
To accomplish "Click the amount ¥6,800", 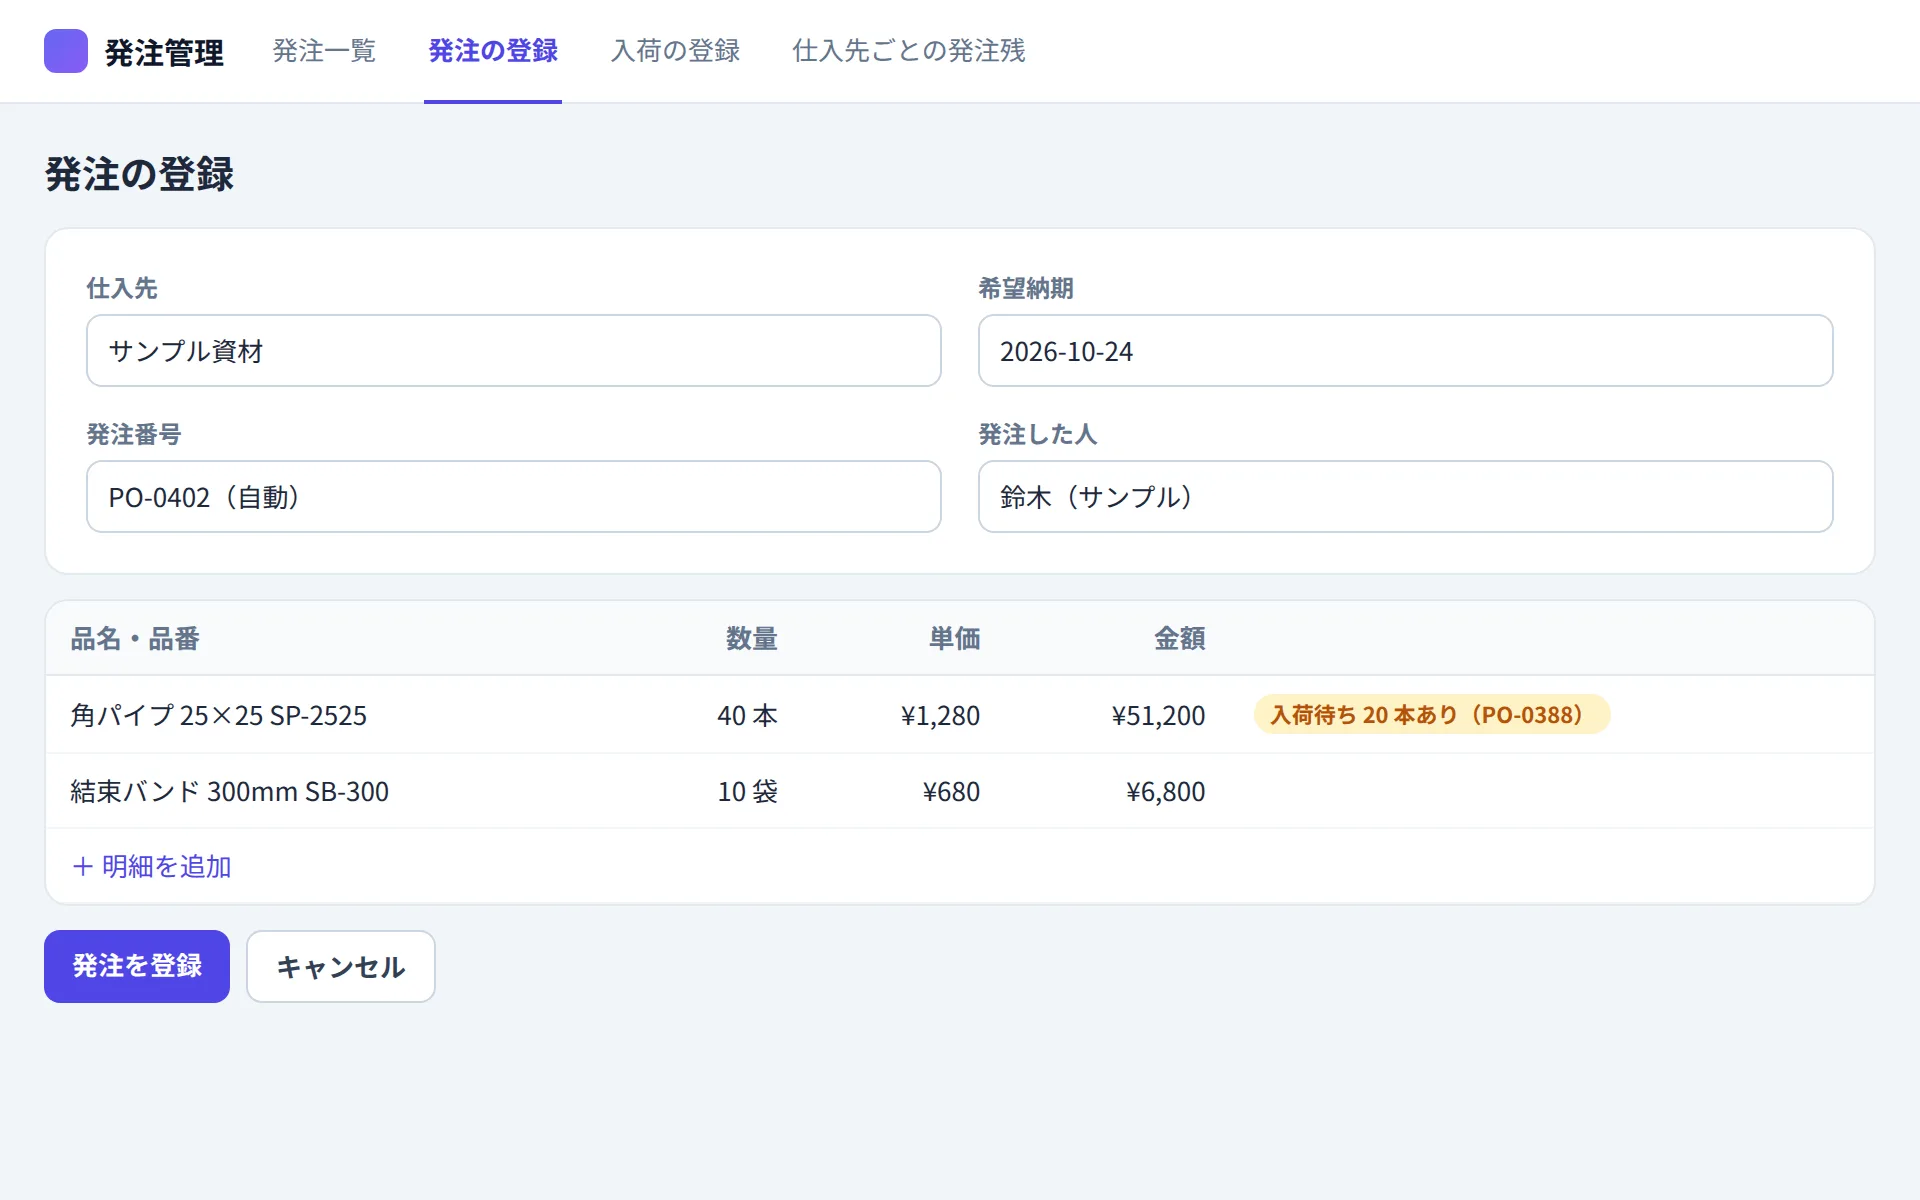I will (1165, 791).
